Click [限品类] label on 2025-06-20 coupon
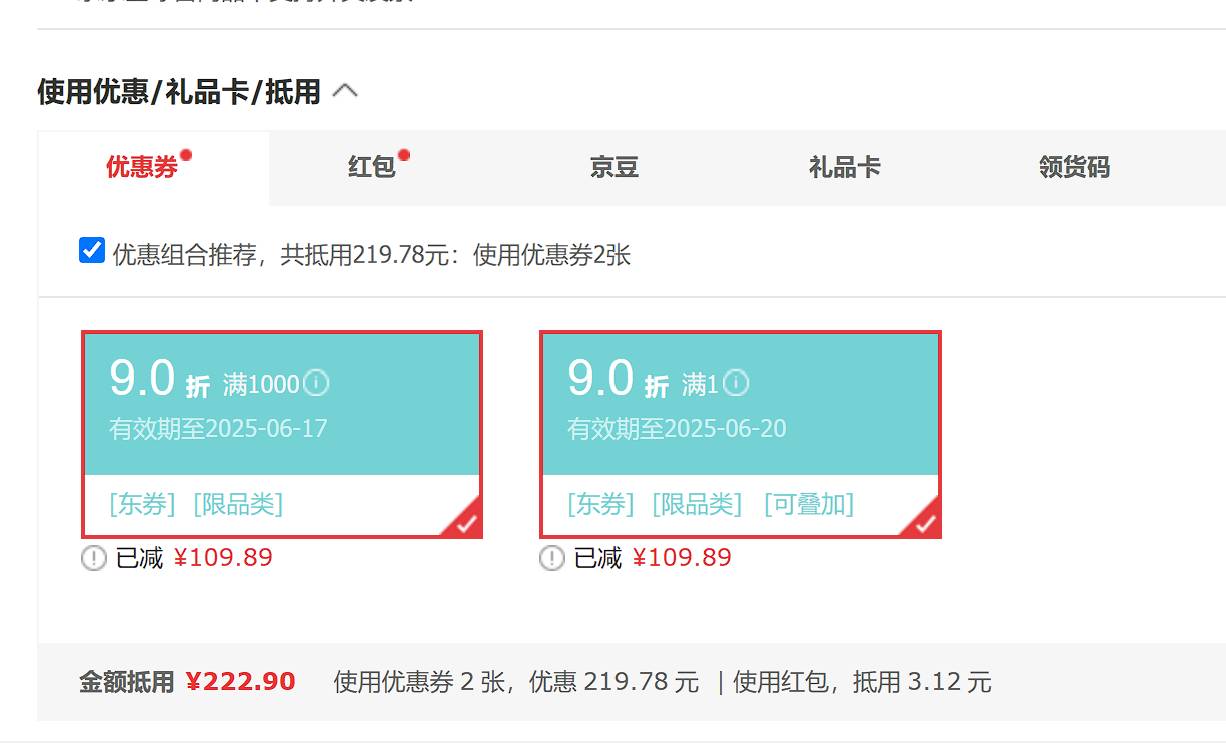 697,504
